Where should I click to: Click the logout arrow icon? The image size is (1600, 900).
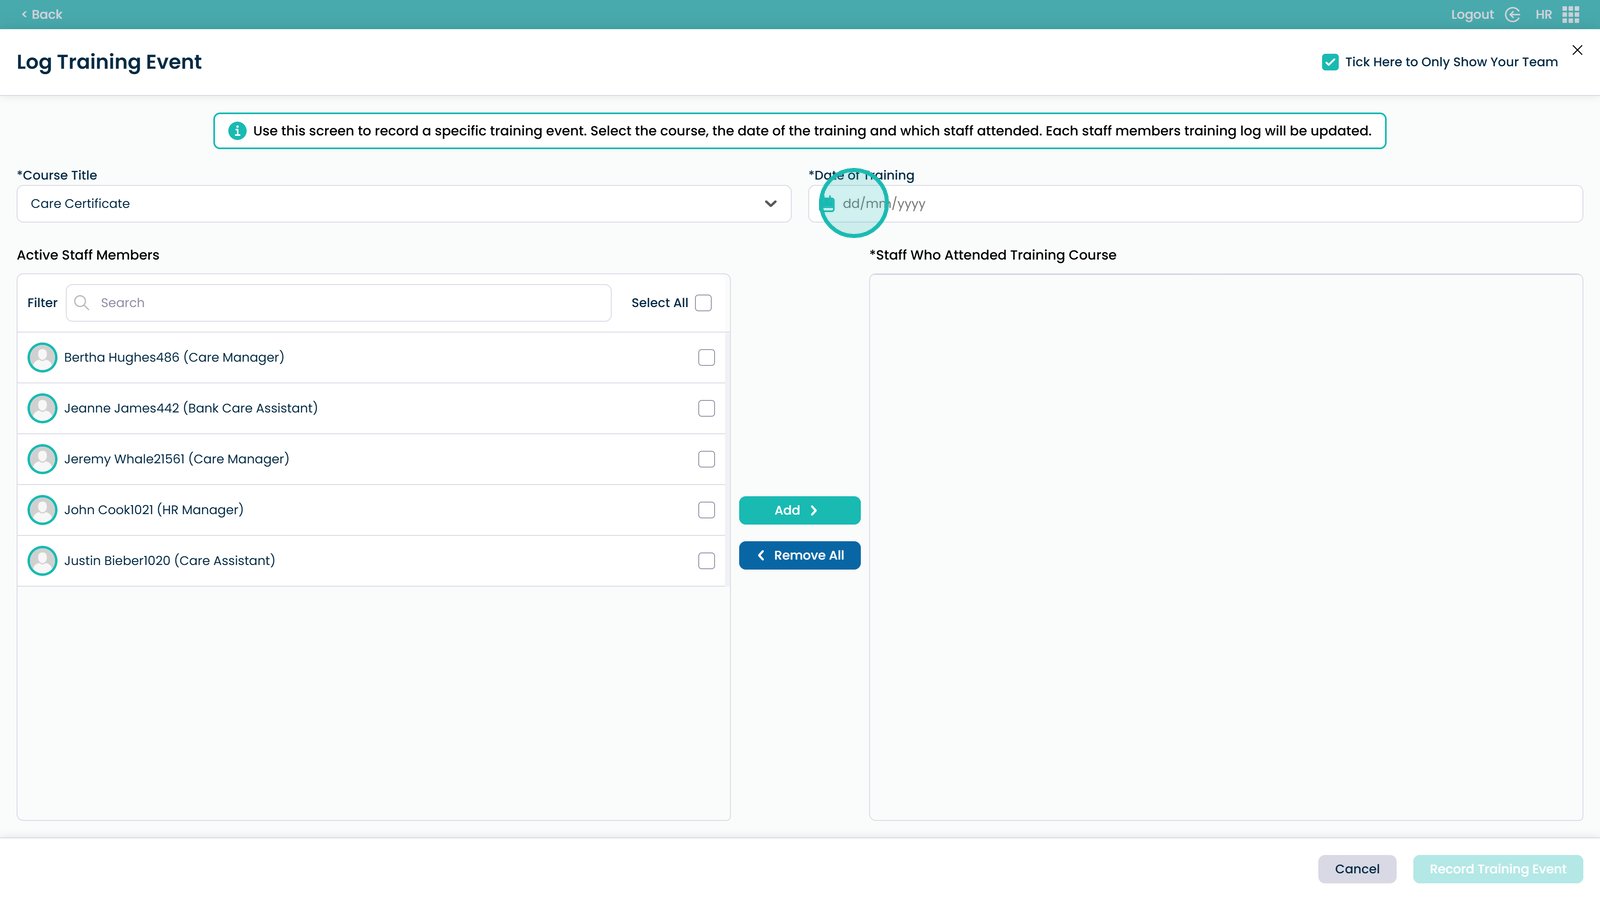click(1512, 14)
